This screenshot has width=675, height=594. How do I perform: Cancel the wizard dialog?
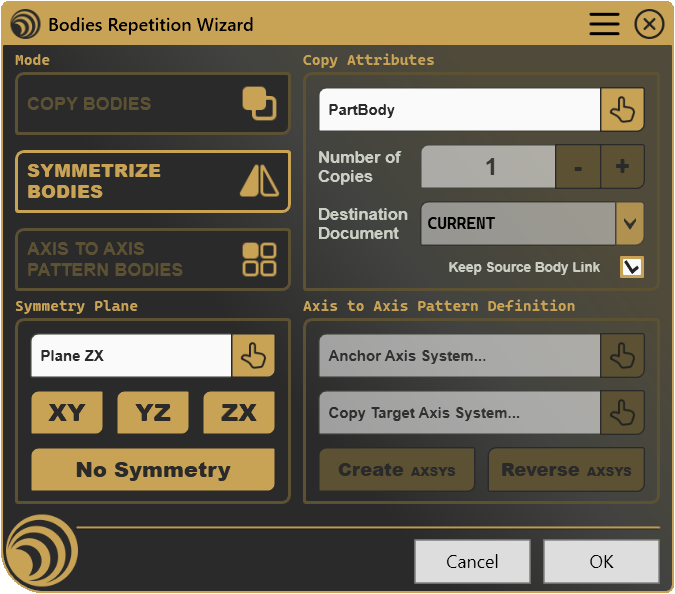(x=472, y=562)
